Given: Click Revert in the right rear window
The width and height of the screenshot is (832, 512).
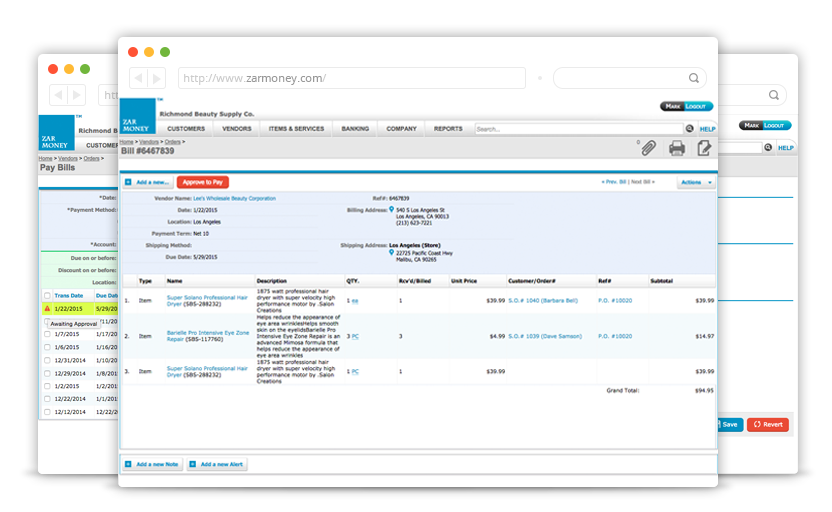Looking at the screenshot, I should click(768, 424).
